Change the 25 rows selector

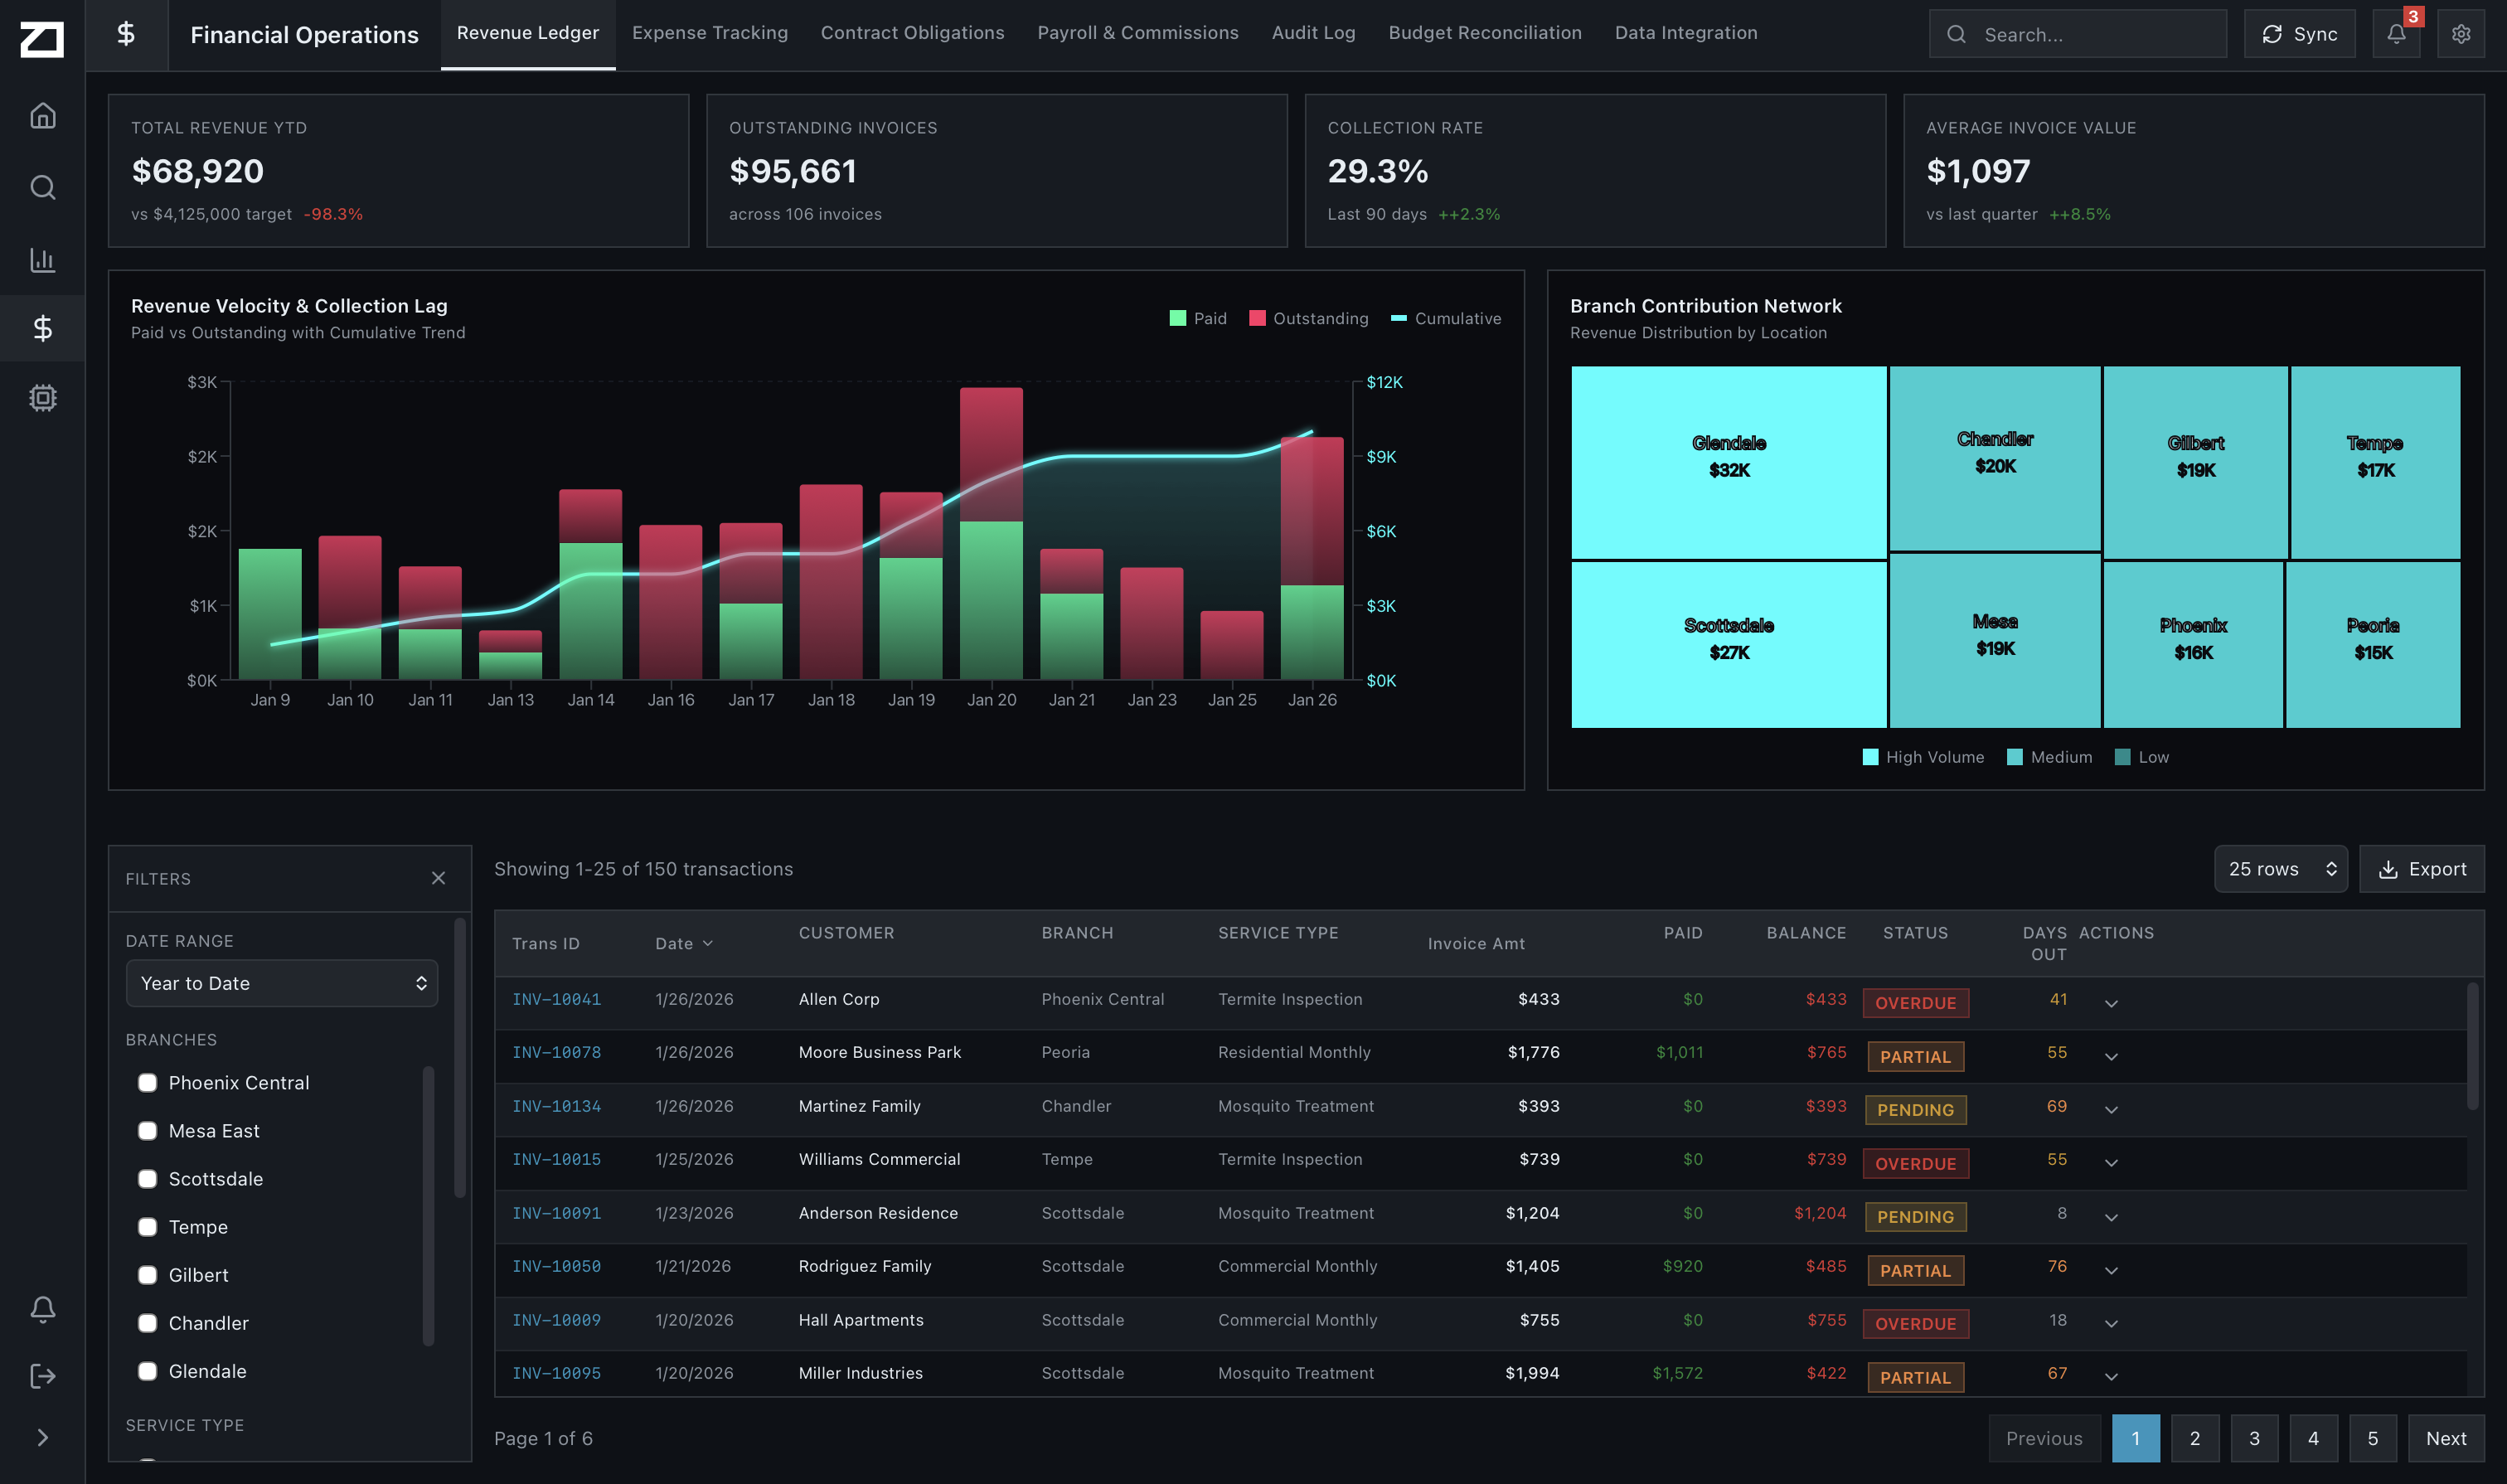pos(2280,868)
